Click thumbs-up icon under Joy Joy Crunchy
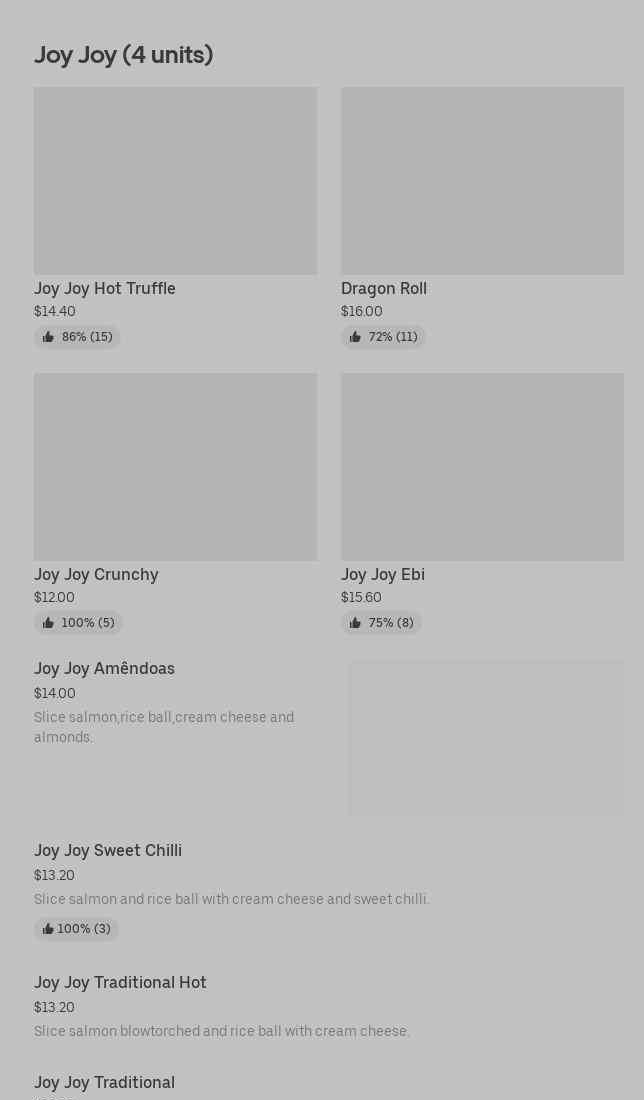Screen dimensions: 644x1100 click(48, 623)
